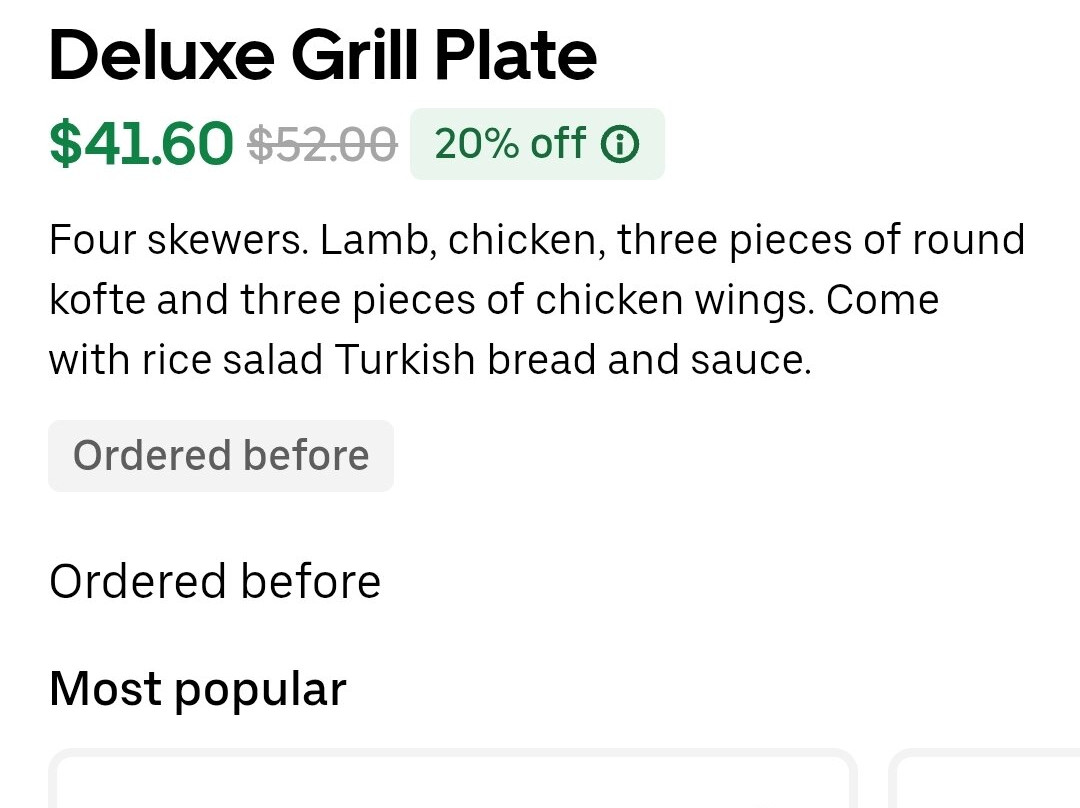This screenshot has height=808, width=1080.
Task: Select the Deluxe Grill Plate title
Action: 322,55
